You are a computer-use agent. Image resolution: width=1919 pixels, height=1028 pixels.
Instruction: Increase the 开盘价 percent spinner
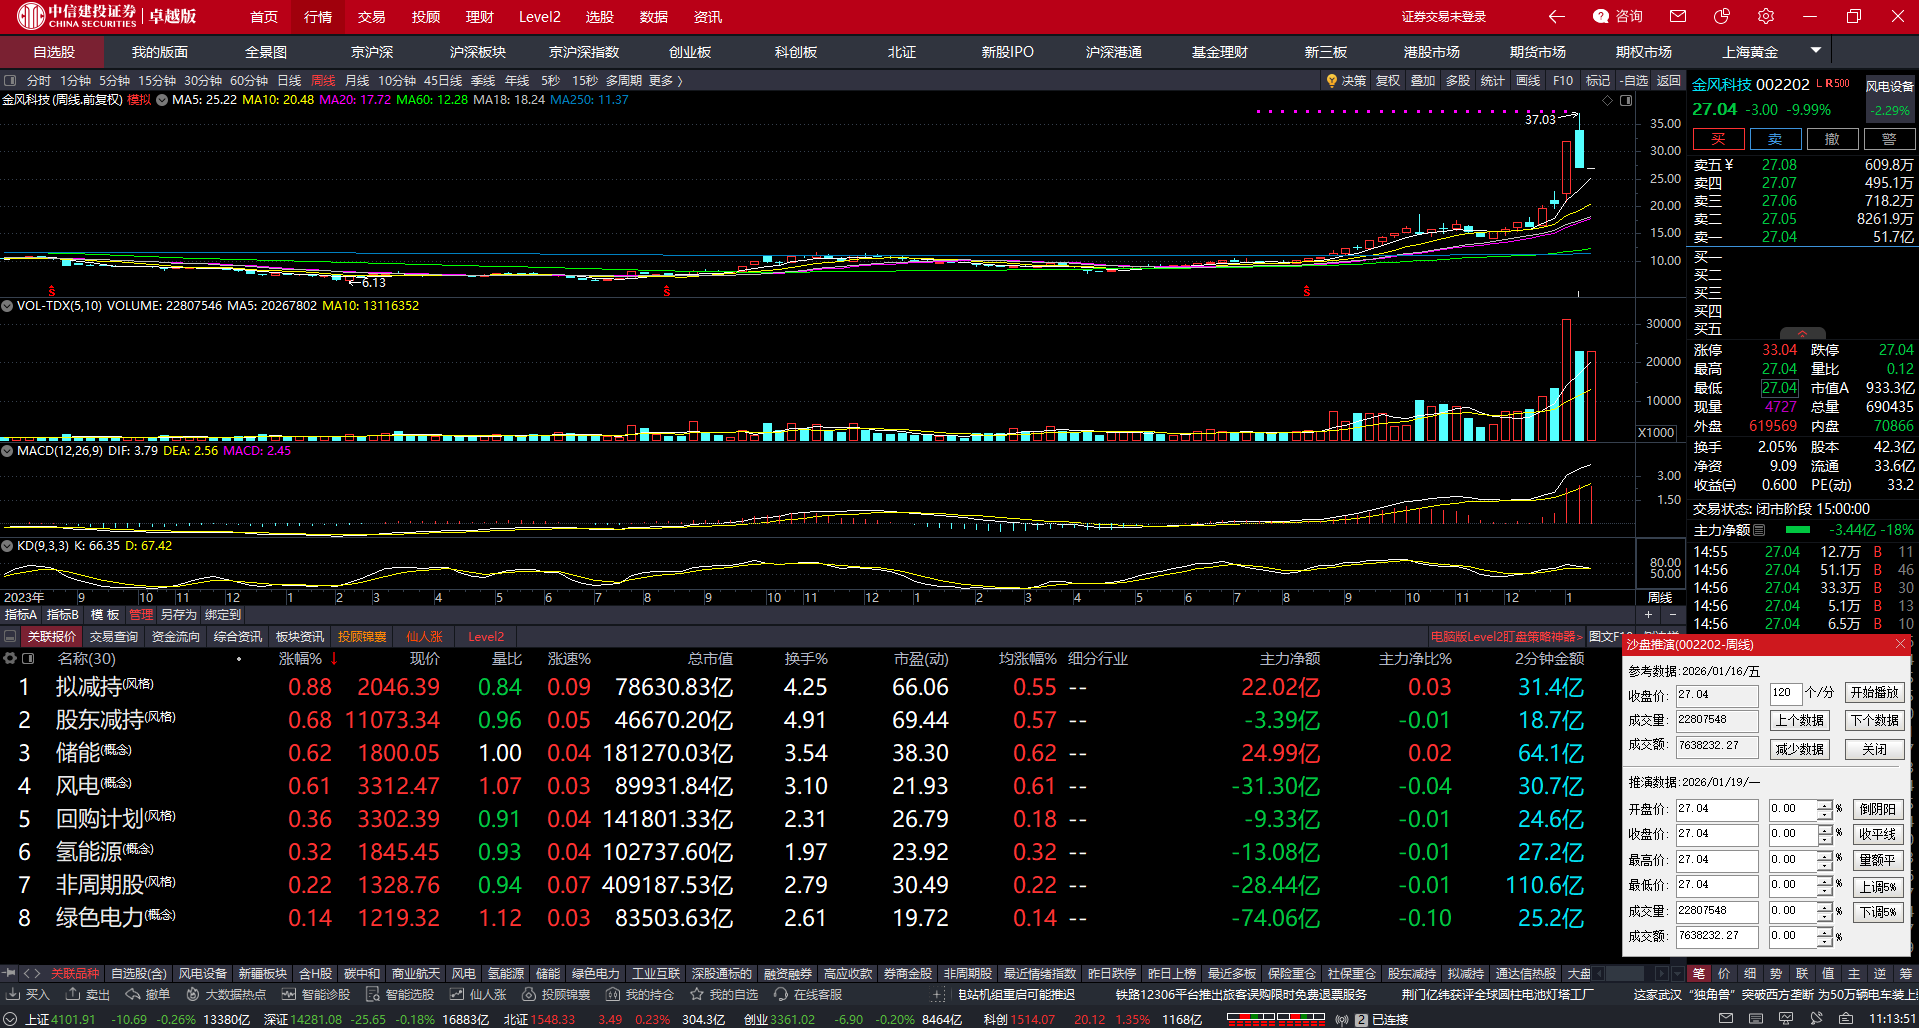(x=1825, y=804)
